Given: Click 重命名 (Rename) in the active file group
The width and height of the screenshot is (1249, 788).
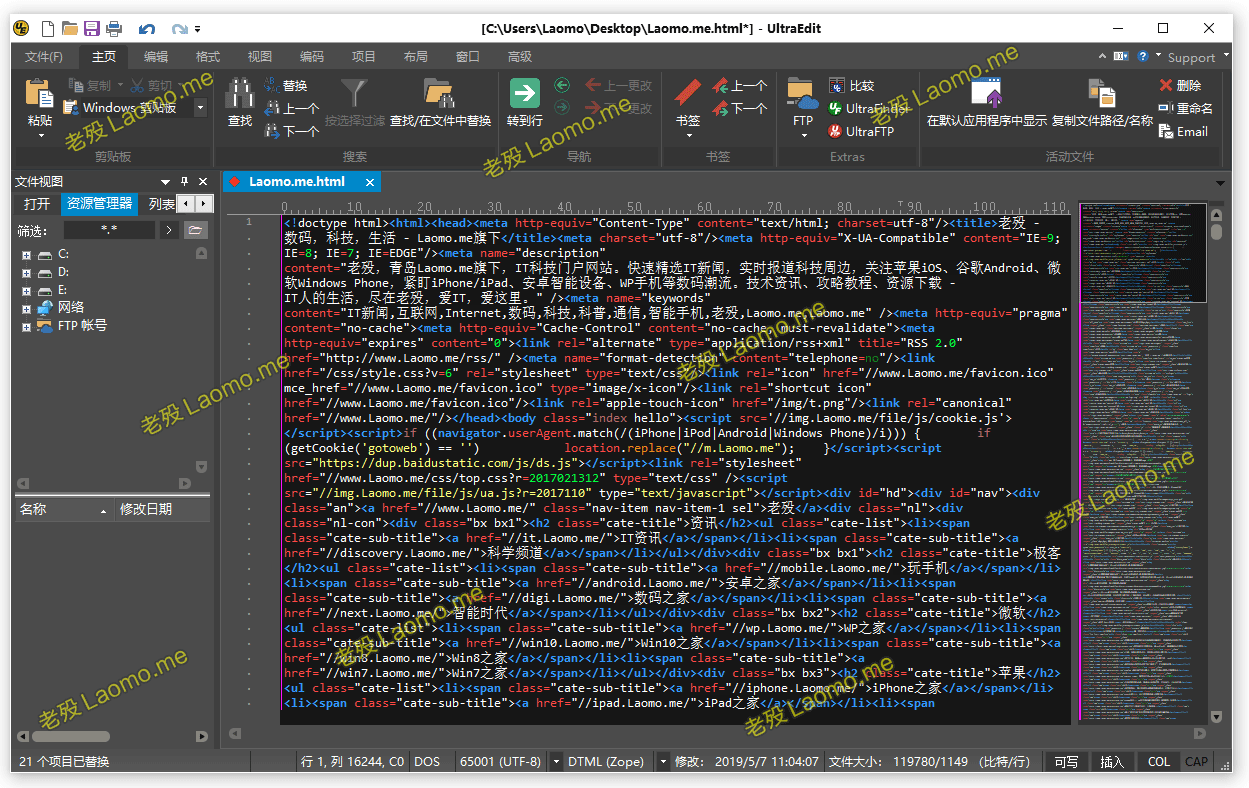Looking at the screenshot, I should (1186, 108).
